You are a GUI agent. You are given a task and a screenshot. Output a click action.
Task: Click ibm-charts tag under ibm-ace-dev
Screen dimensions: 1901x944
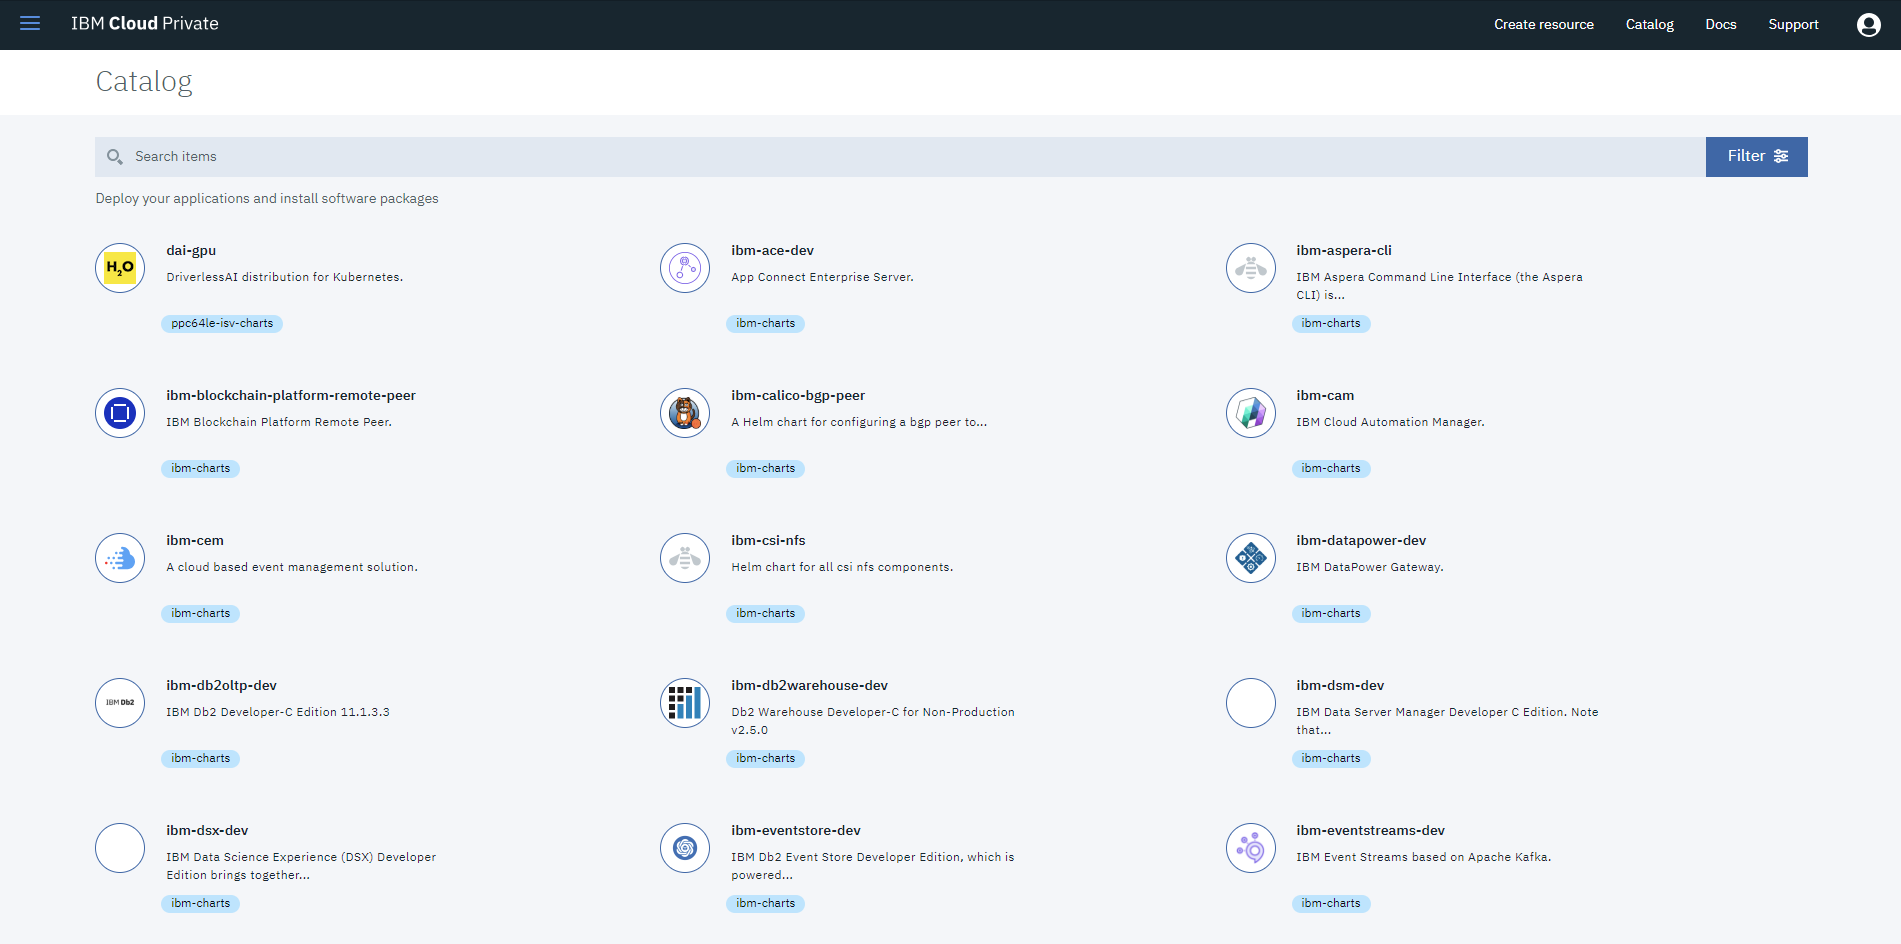coord(766,324)
